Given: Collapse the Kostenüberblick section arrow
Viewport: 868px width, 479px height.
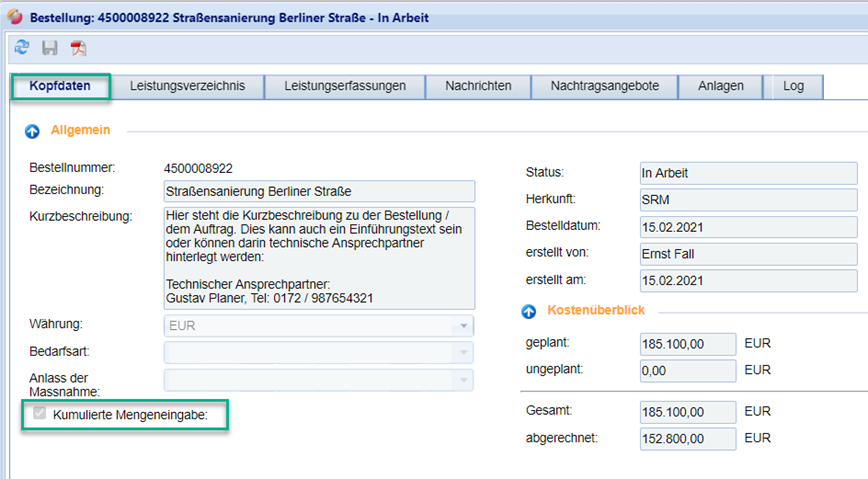Looking at the screenshot, I should [529, 312].
